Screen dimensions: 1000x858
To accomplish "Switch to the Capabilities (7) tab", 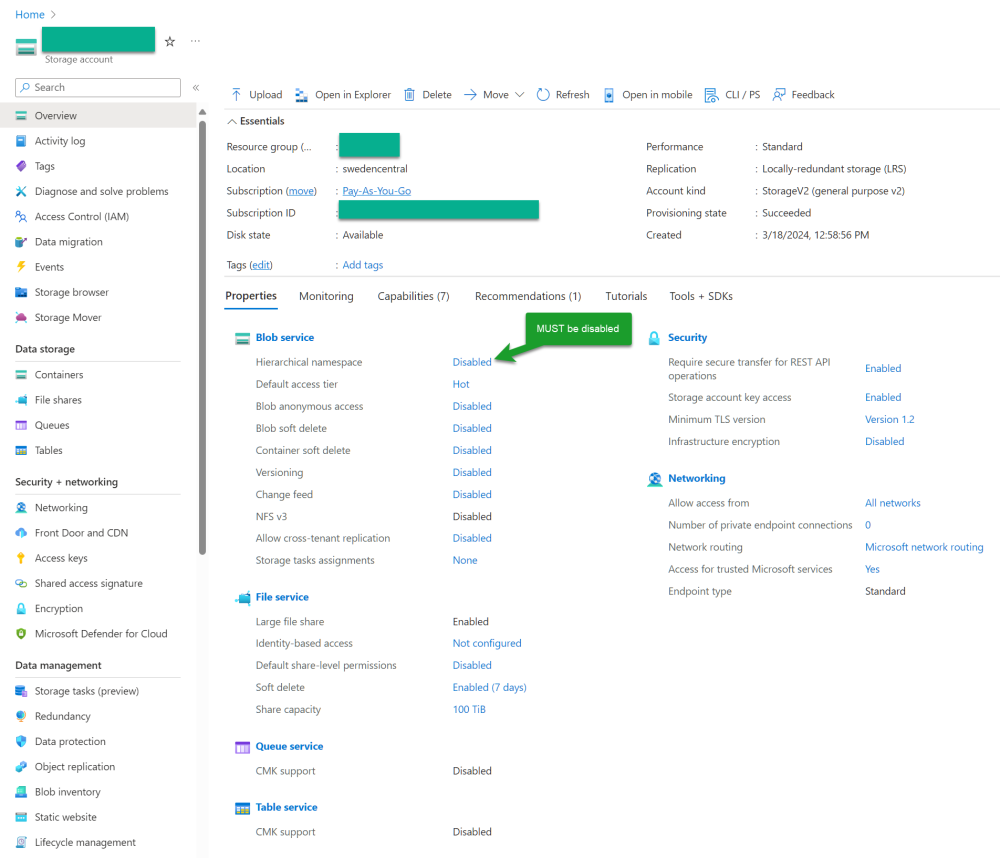I will [x=413, y=296].
